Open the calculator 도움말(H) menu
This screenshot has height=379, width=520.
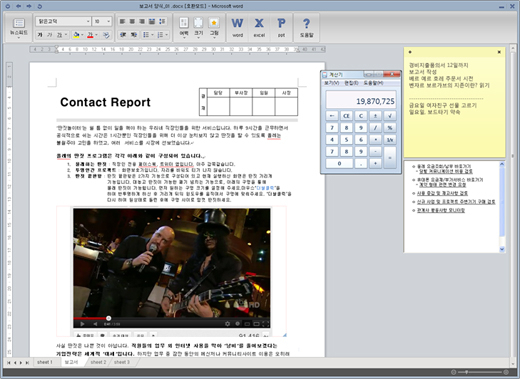(x=373, y=83)
